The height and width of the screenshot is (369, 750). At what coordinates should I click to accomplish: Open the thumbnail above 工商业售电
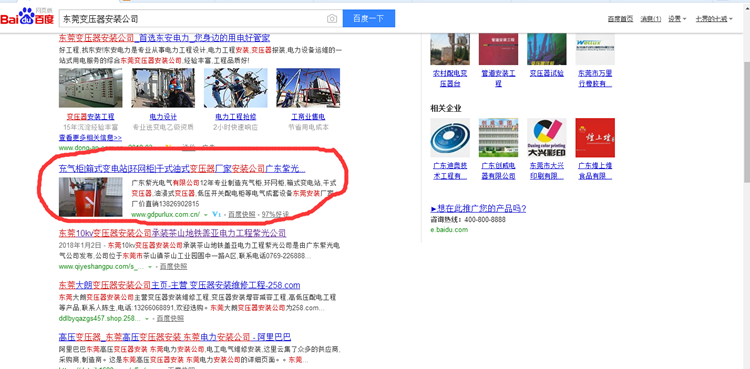[309, 88]
